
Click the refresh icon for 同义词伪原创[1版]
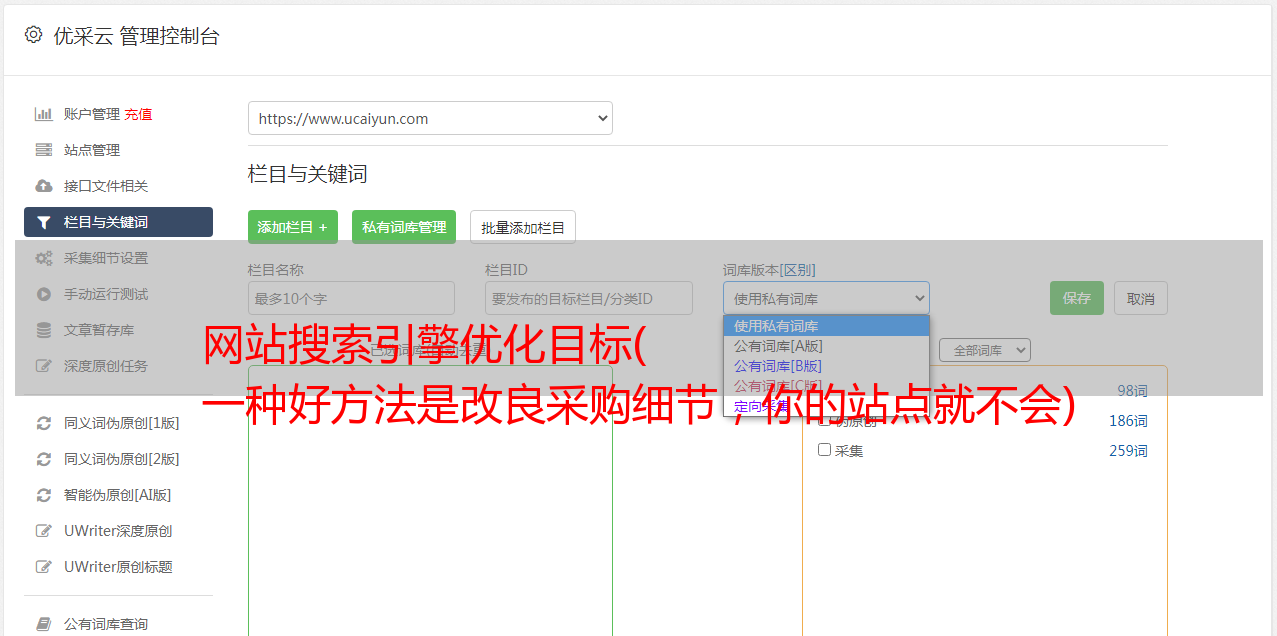[x=44, y=423]
